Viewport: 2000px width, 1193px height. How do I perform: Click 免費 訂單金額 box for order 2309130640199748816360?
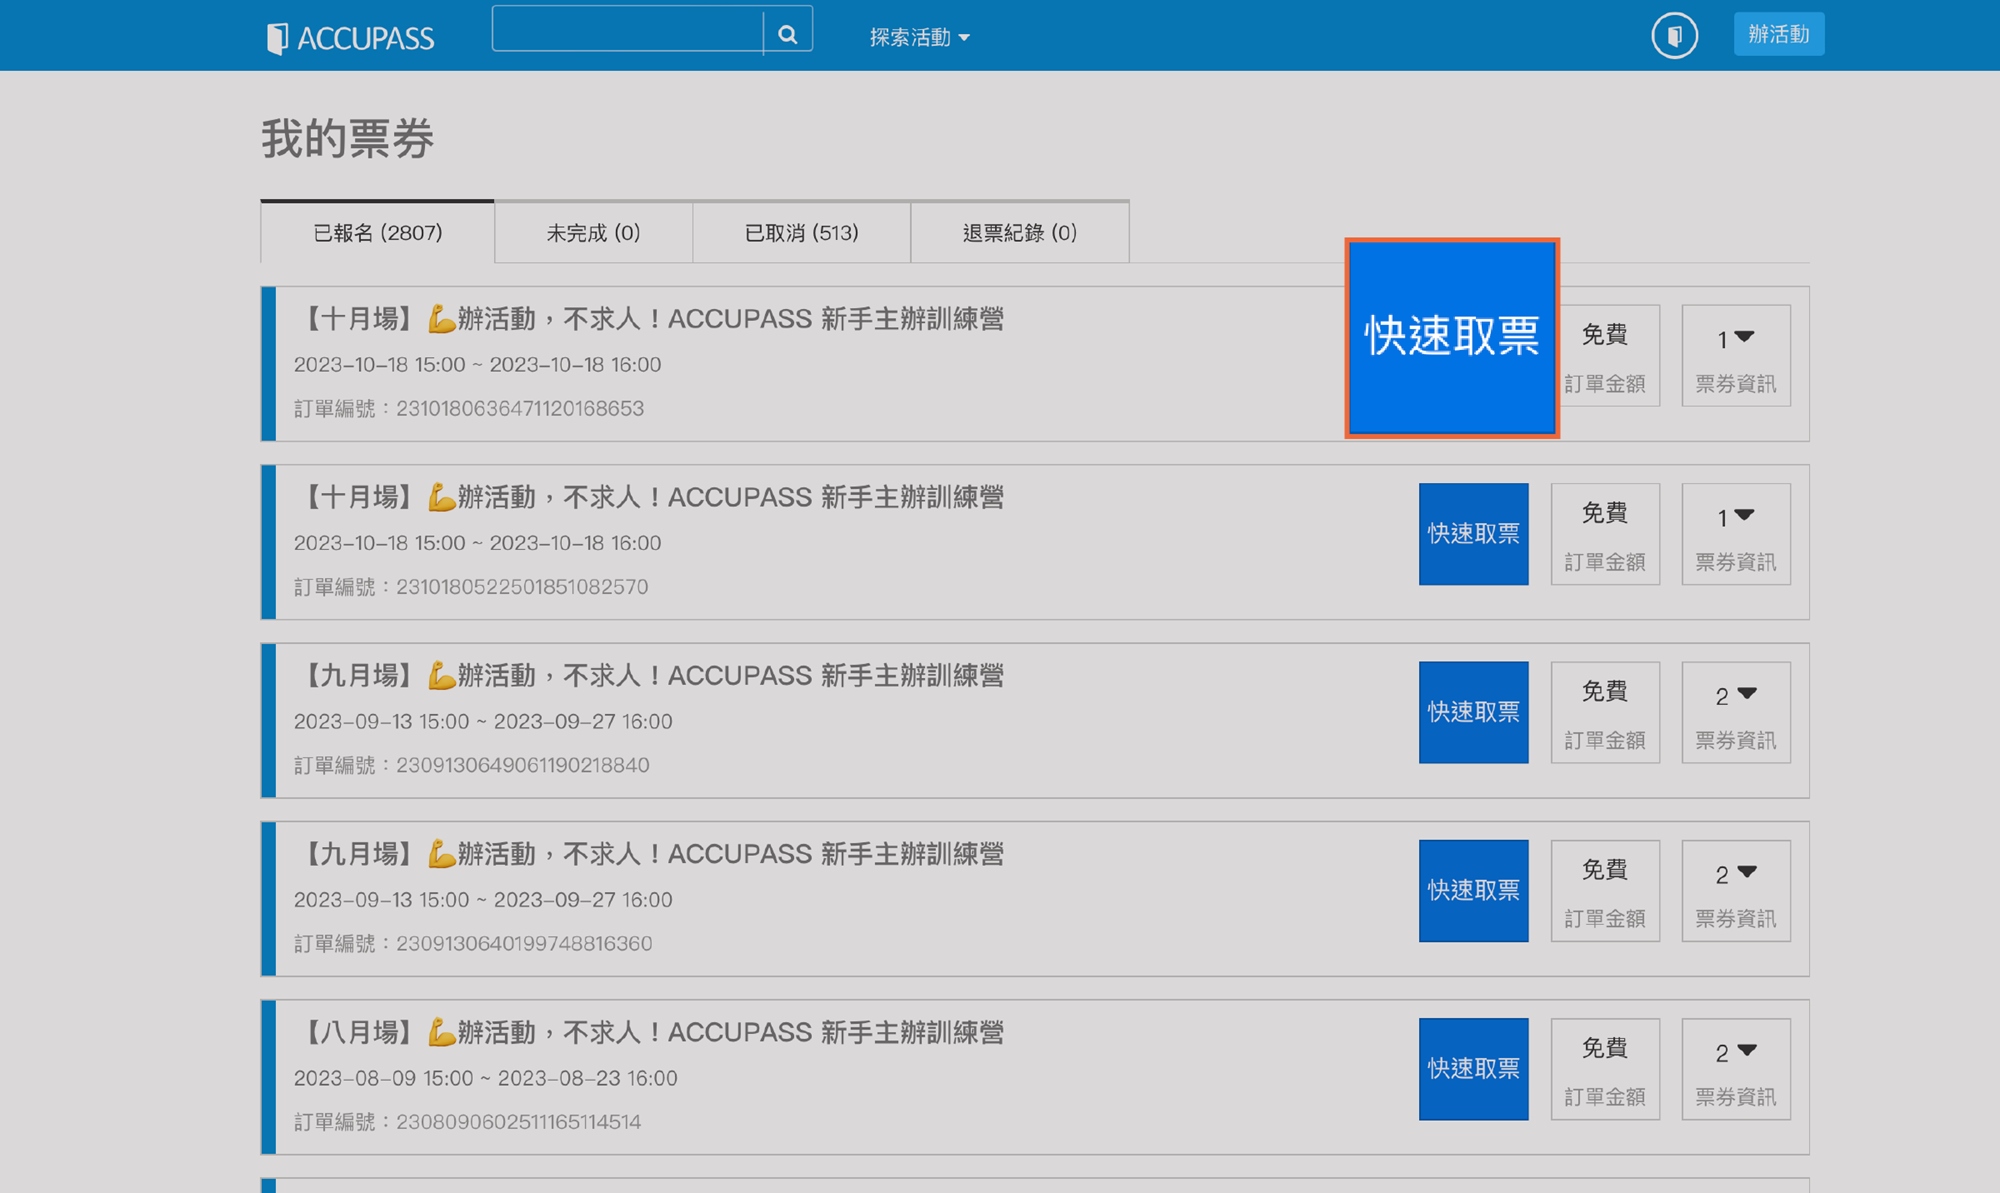(1605, 890)
